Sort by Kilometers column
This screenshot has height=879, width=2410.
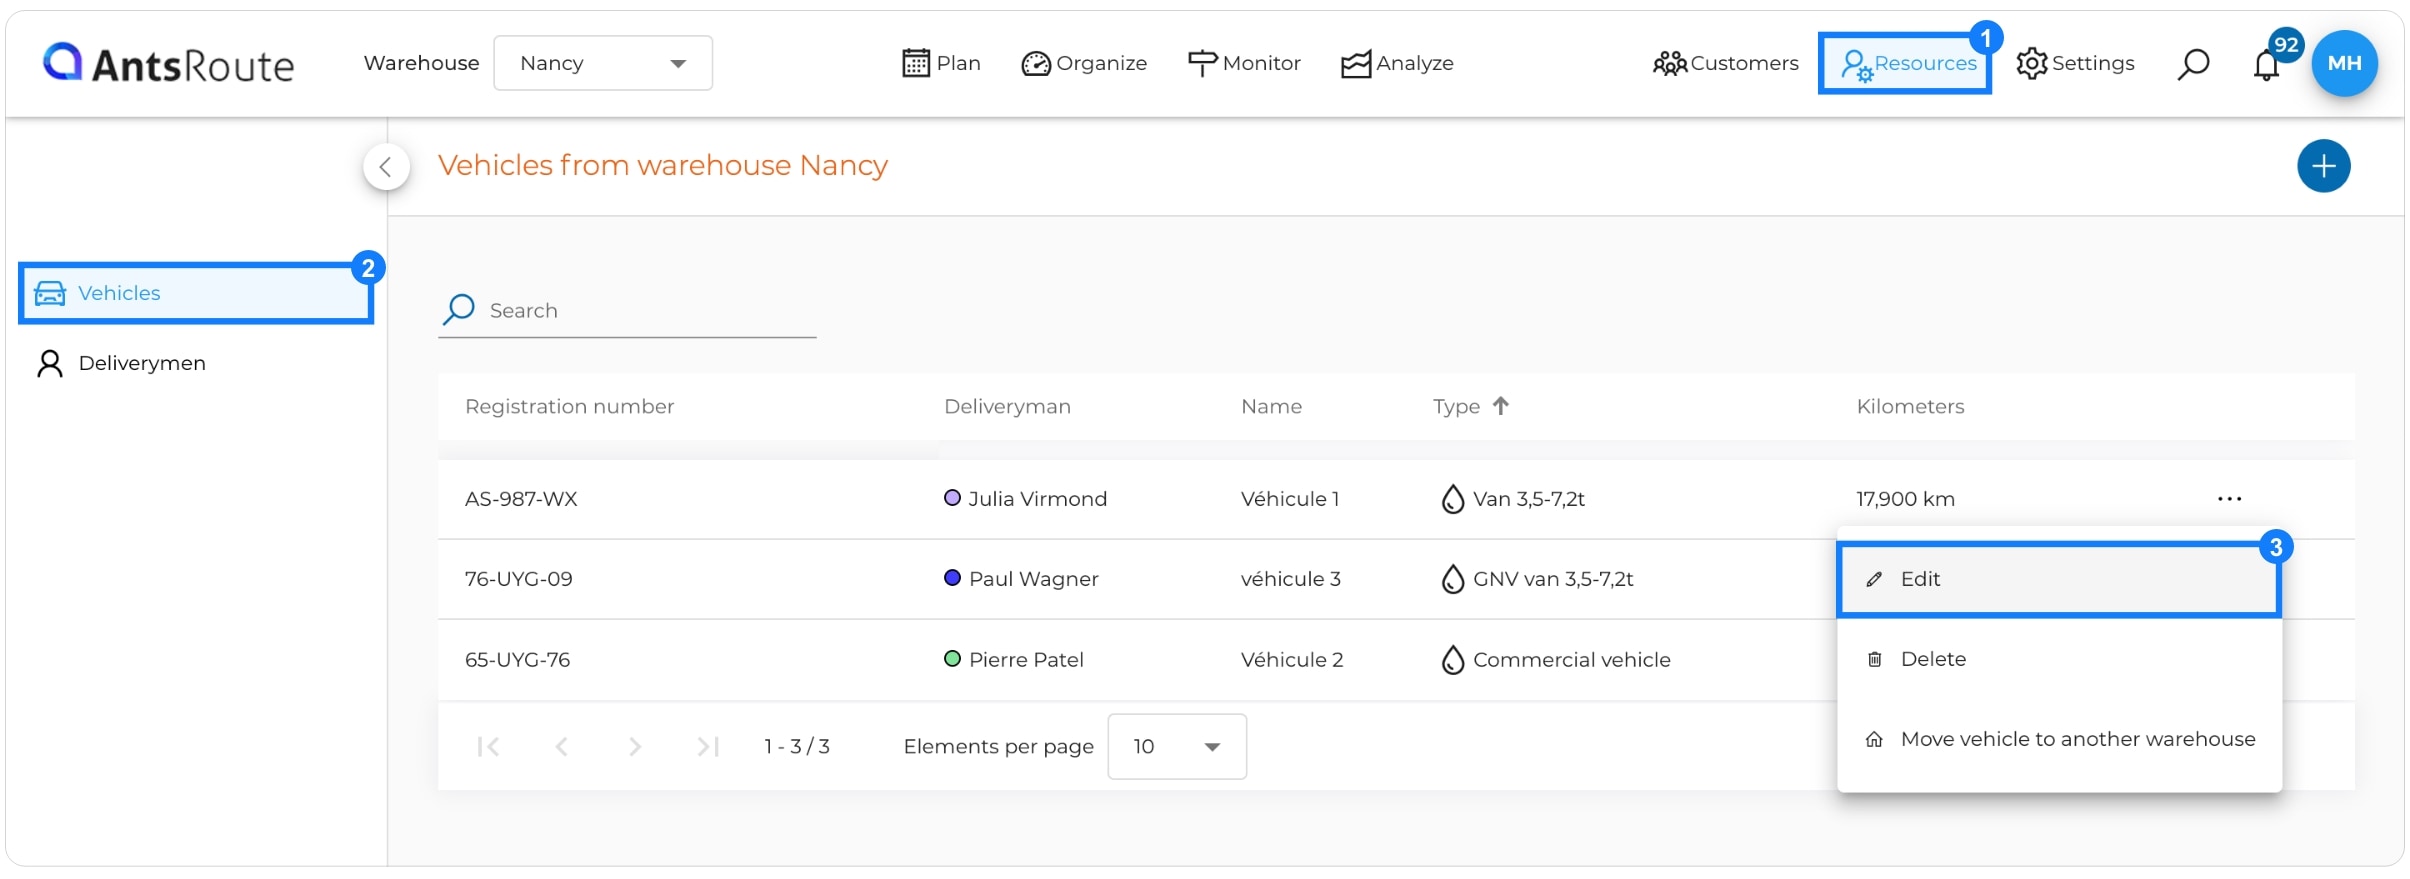click(x=1910, y=406)
